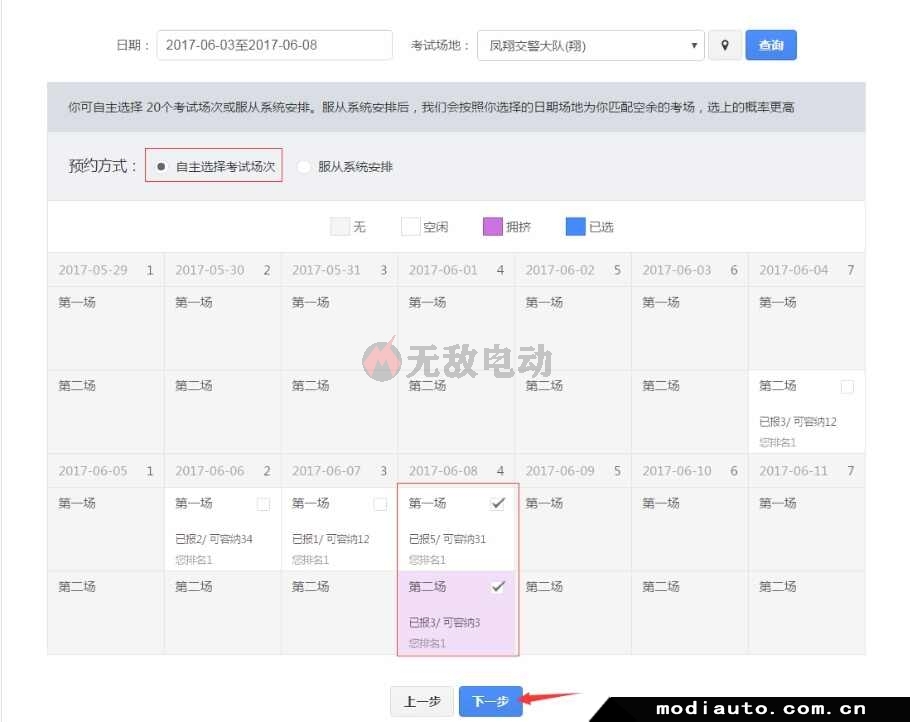
Task: Uncheck the 第一场 session on 2017-06-08
Action: [x=497, y=504]
